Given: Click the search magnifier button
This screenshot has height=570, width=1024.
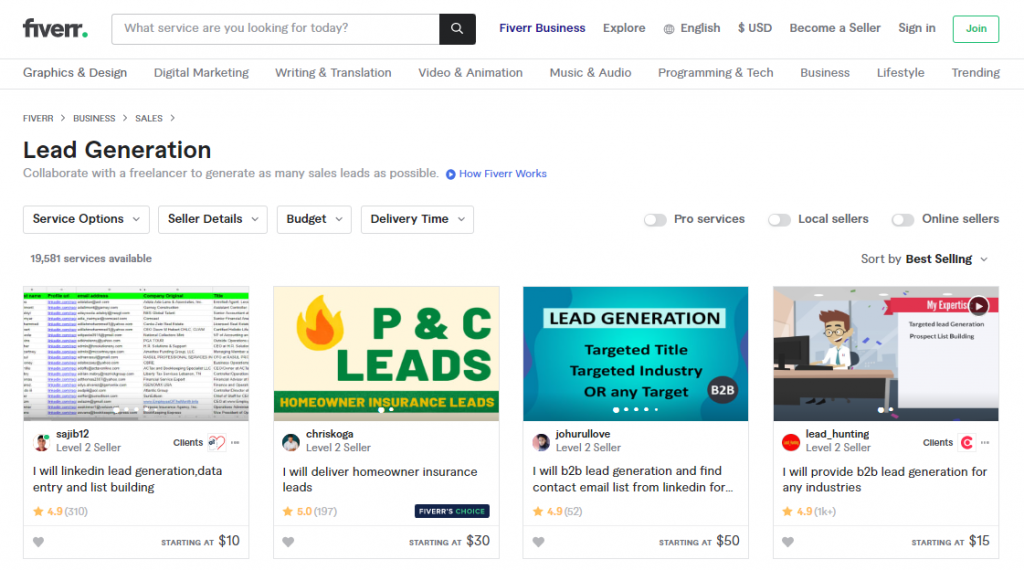Looking at the screenshot, I should pos(457,29).
